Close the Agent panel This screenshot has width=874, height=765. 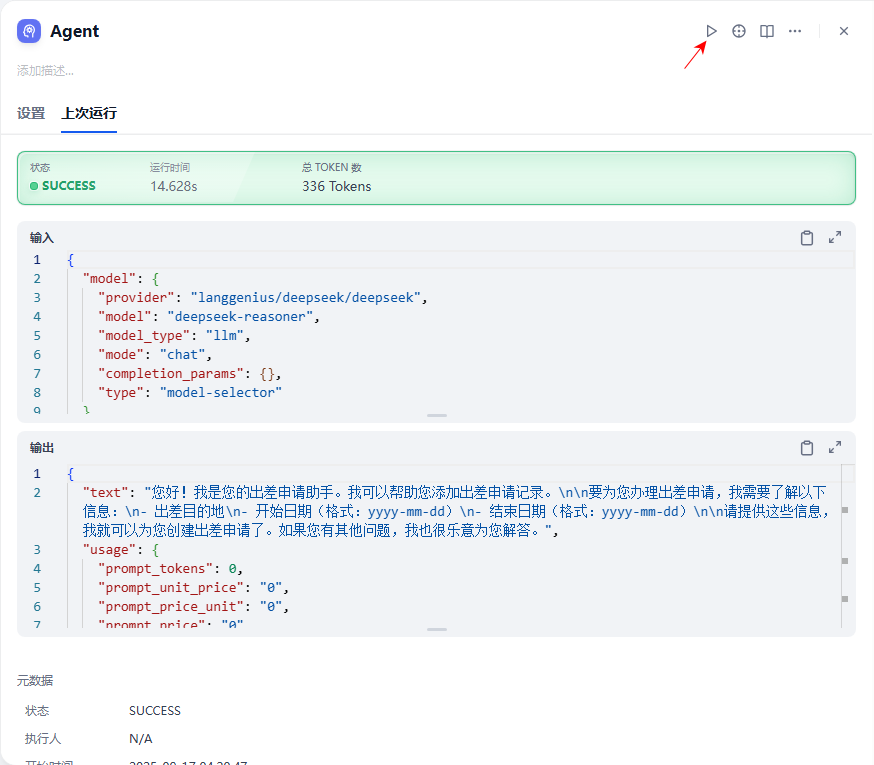tap(844, 31)
